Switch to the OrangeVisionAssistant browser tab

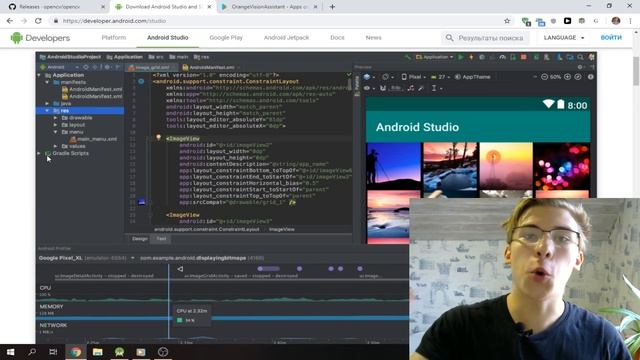pos(269,7)
